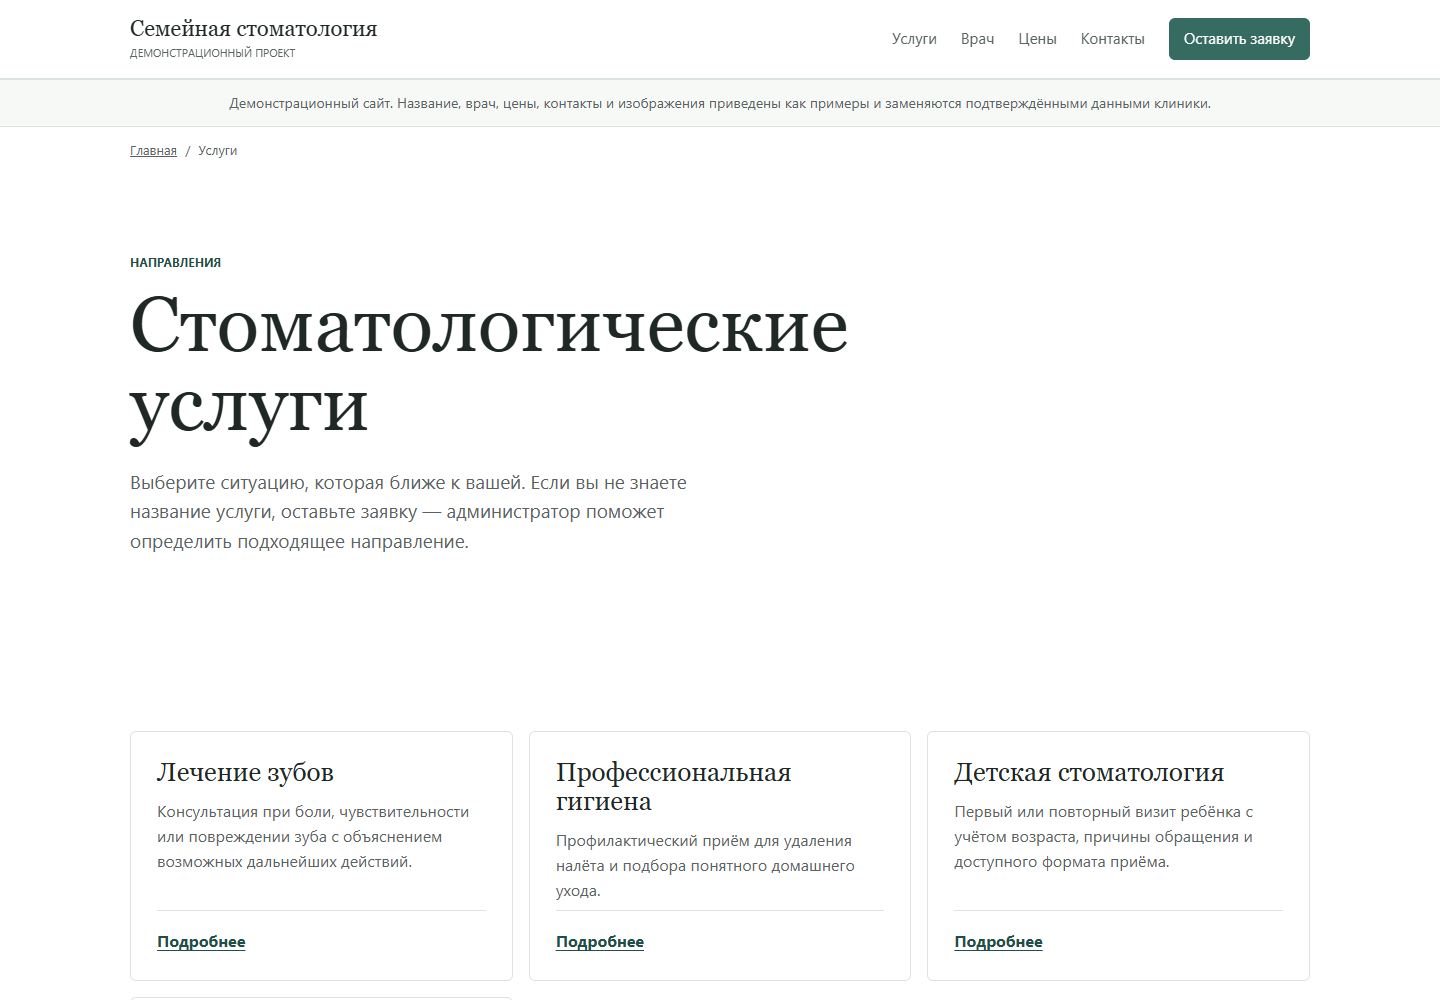Screen dimensions: 1440x1000
Task: Click the Семейная стоматология site title
Action: click(254, 29)
